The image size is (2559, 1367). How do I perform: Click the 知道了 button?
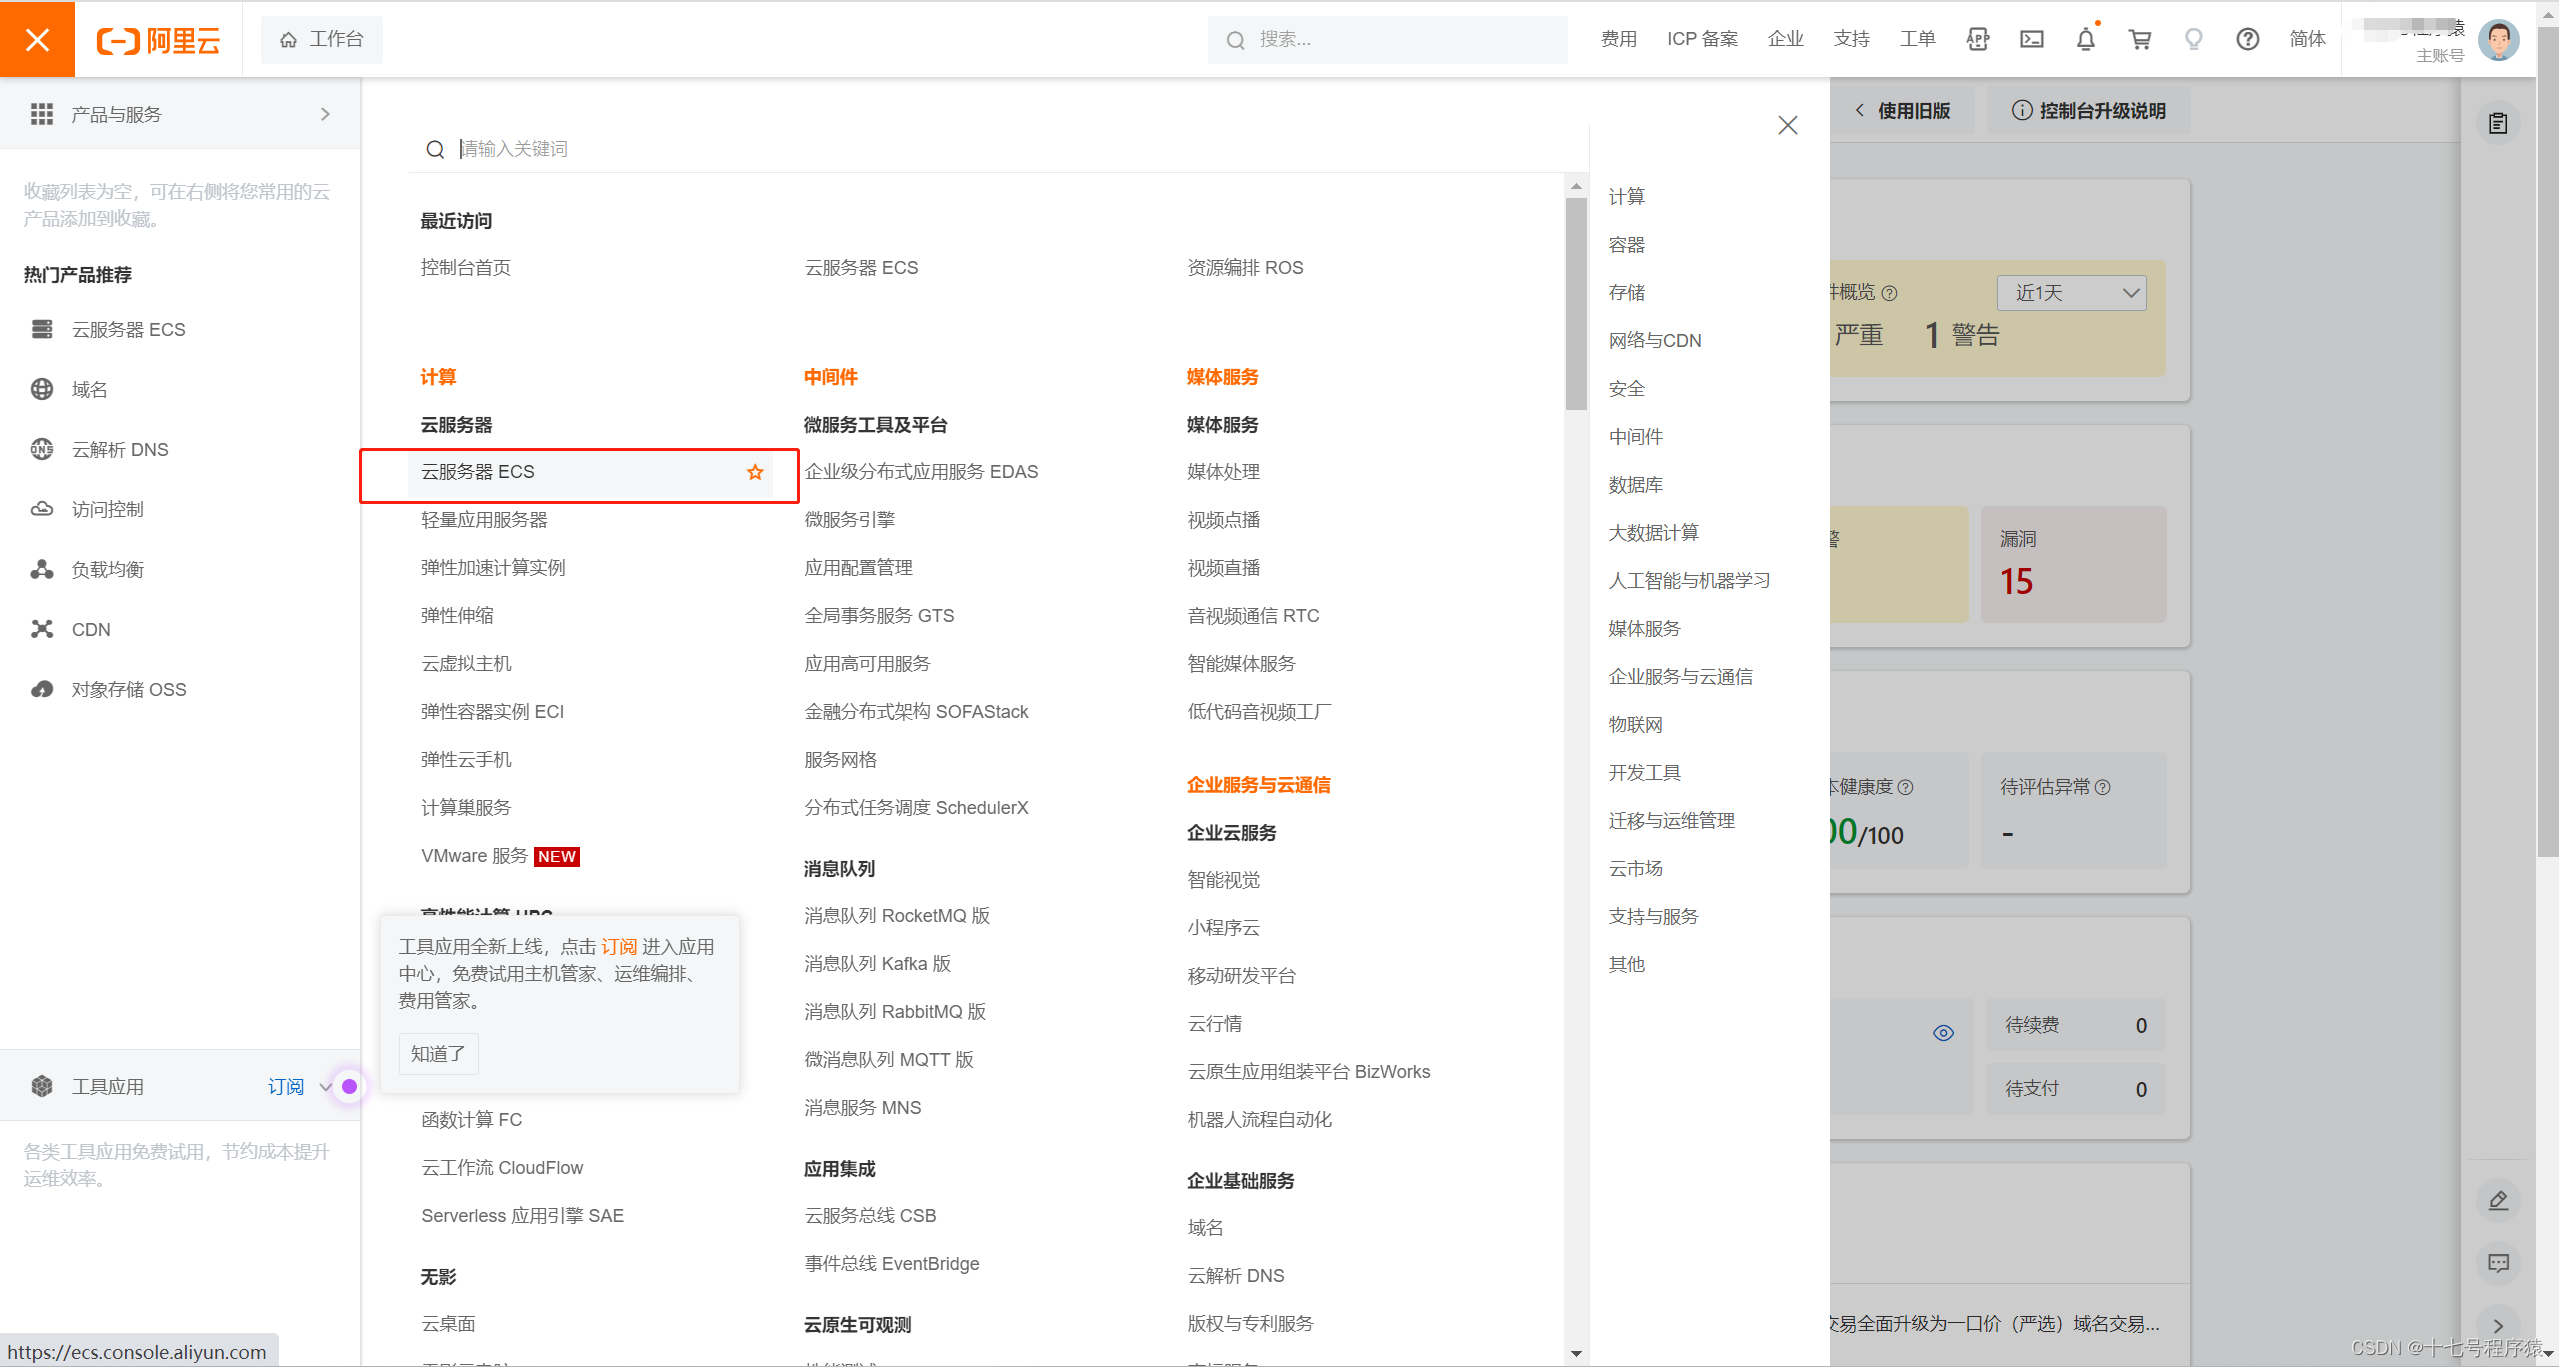pos(438,1054)
